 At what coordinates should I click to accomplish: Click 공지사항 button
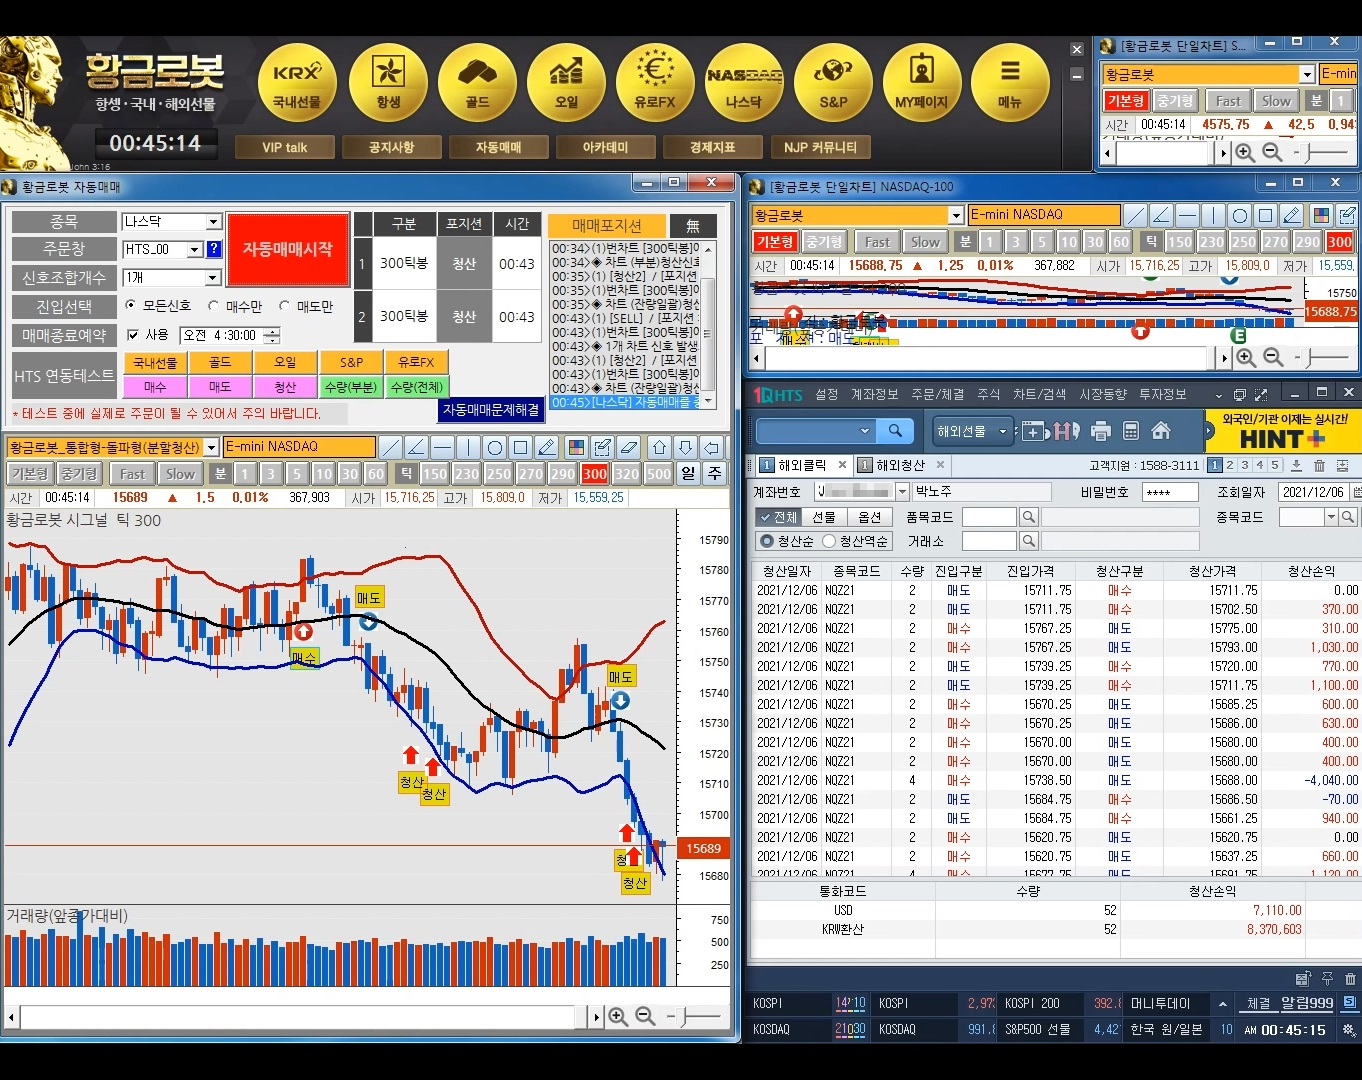392,147
